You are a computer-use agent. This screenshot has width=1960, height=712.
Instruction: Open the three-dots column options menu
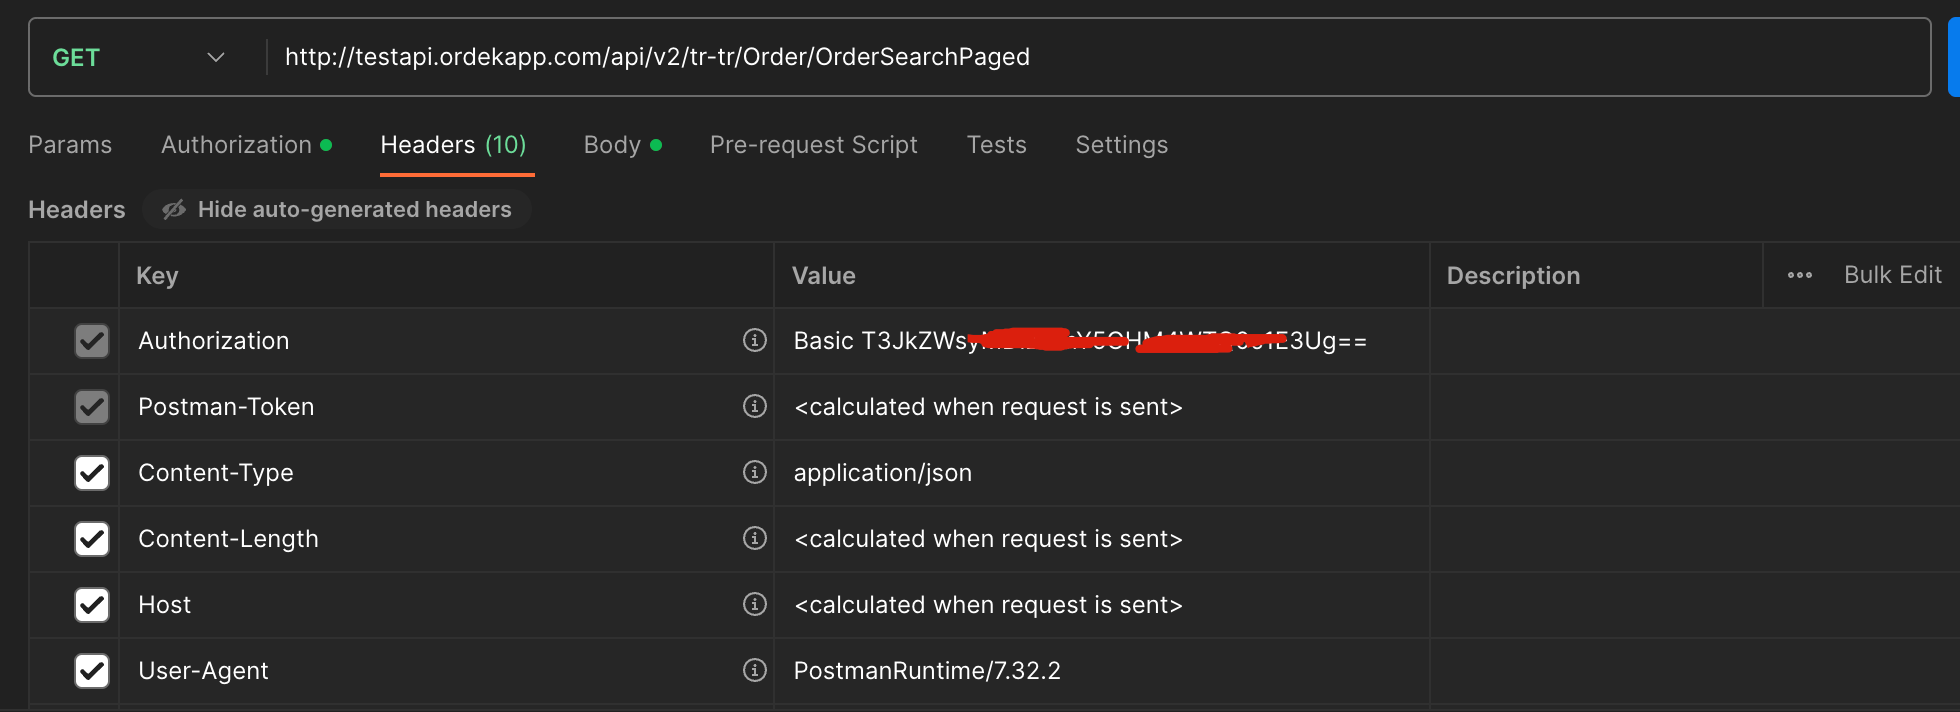[x=1800, y=275]
